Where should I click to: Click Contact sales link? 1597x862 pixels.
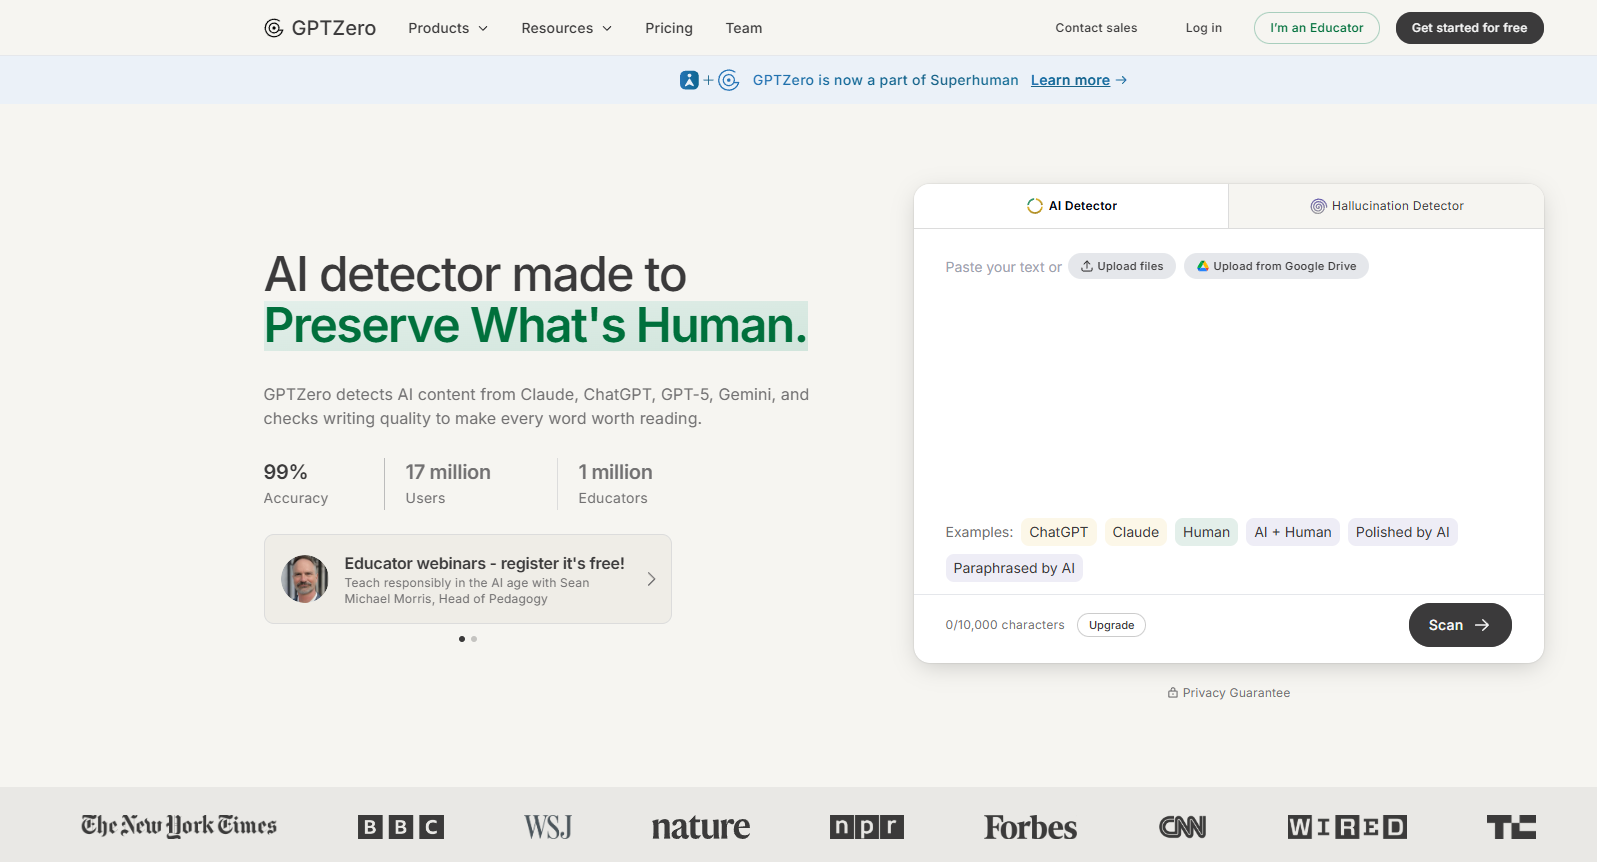tap(1096, 28)
